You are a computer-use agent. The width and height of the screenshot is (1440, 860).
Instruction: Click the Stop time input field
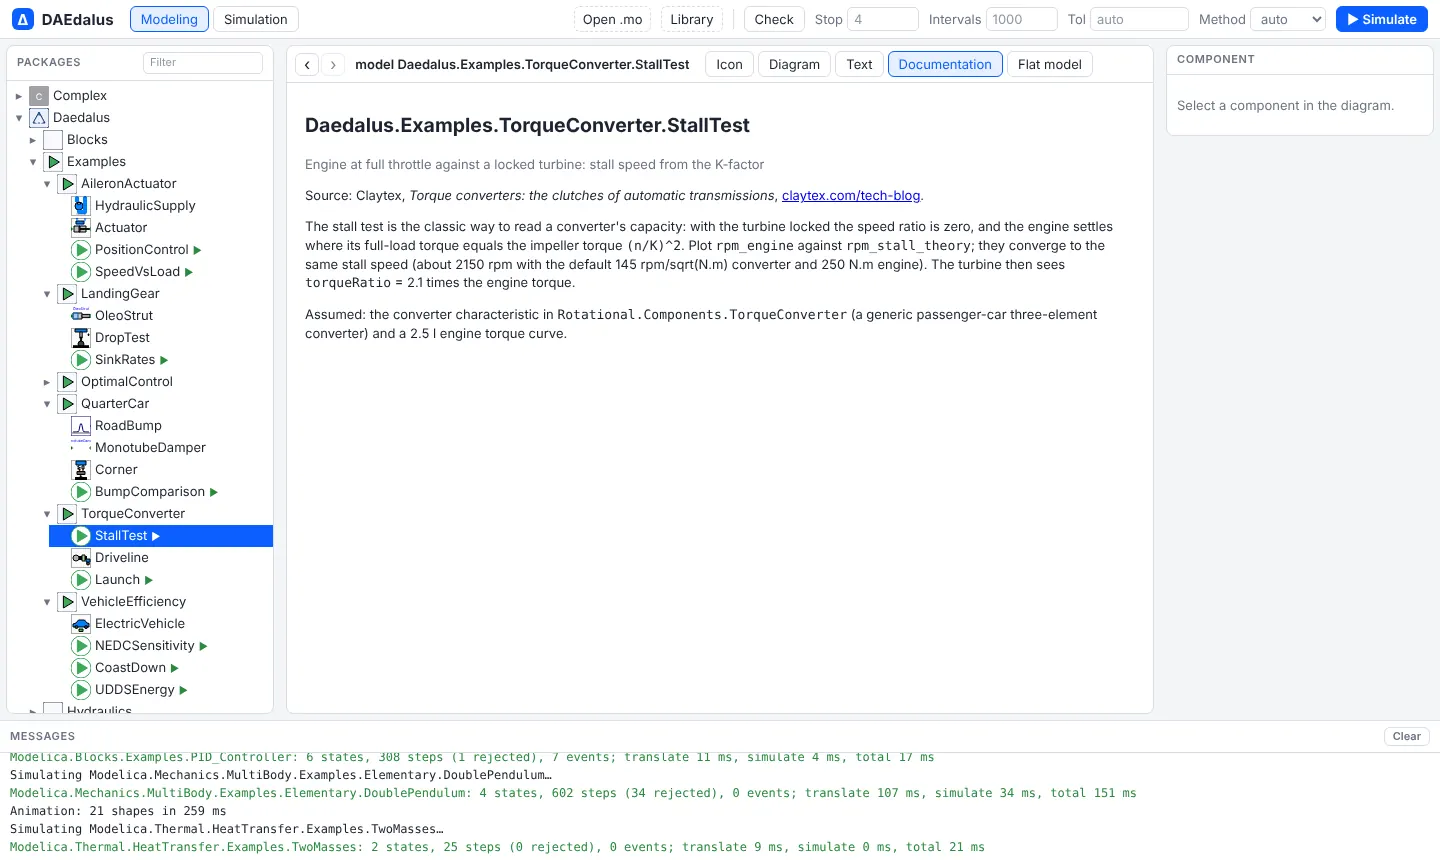point(883,19)
